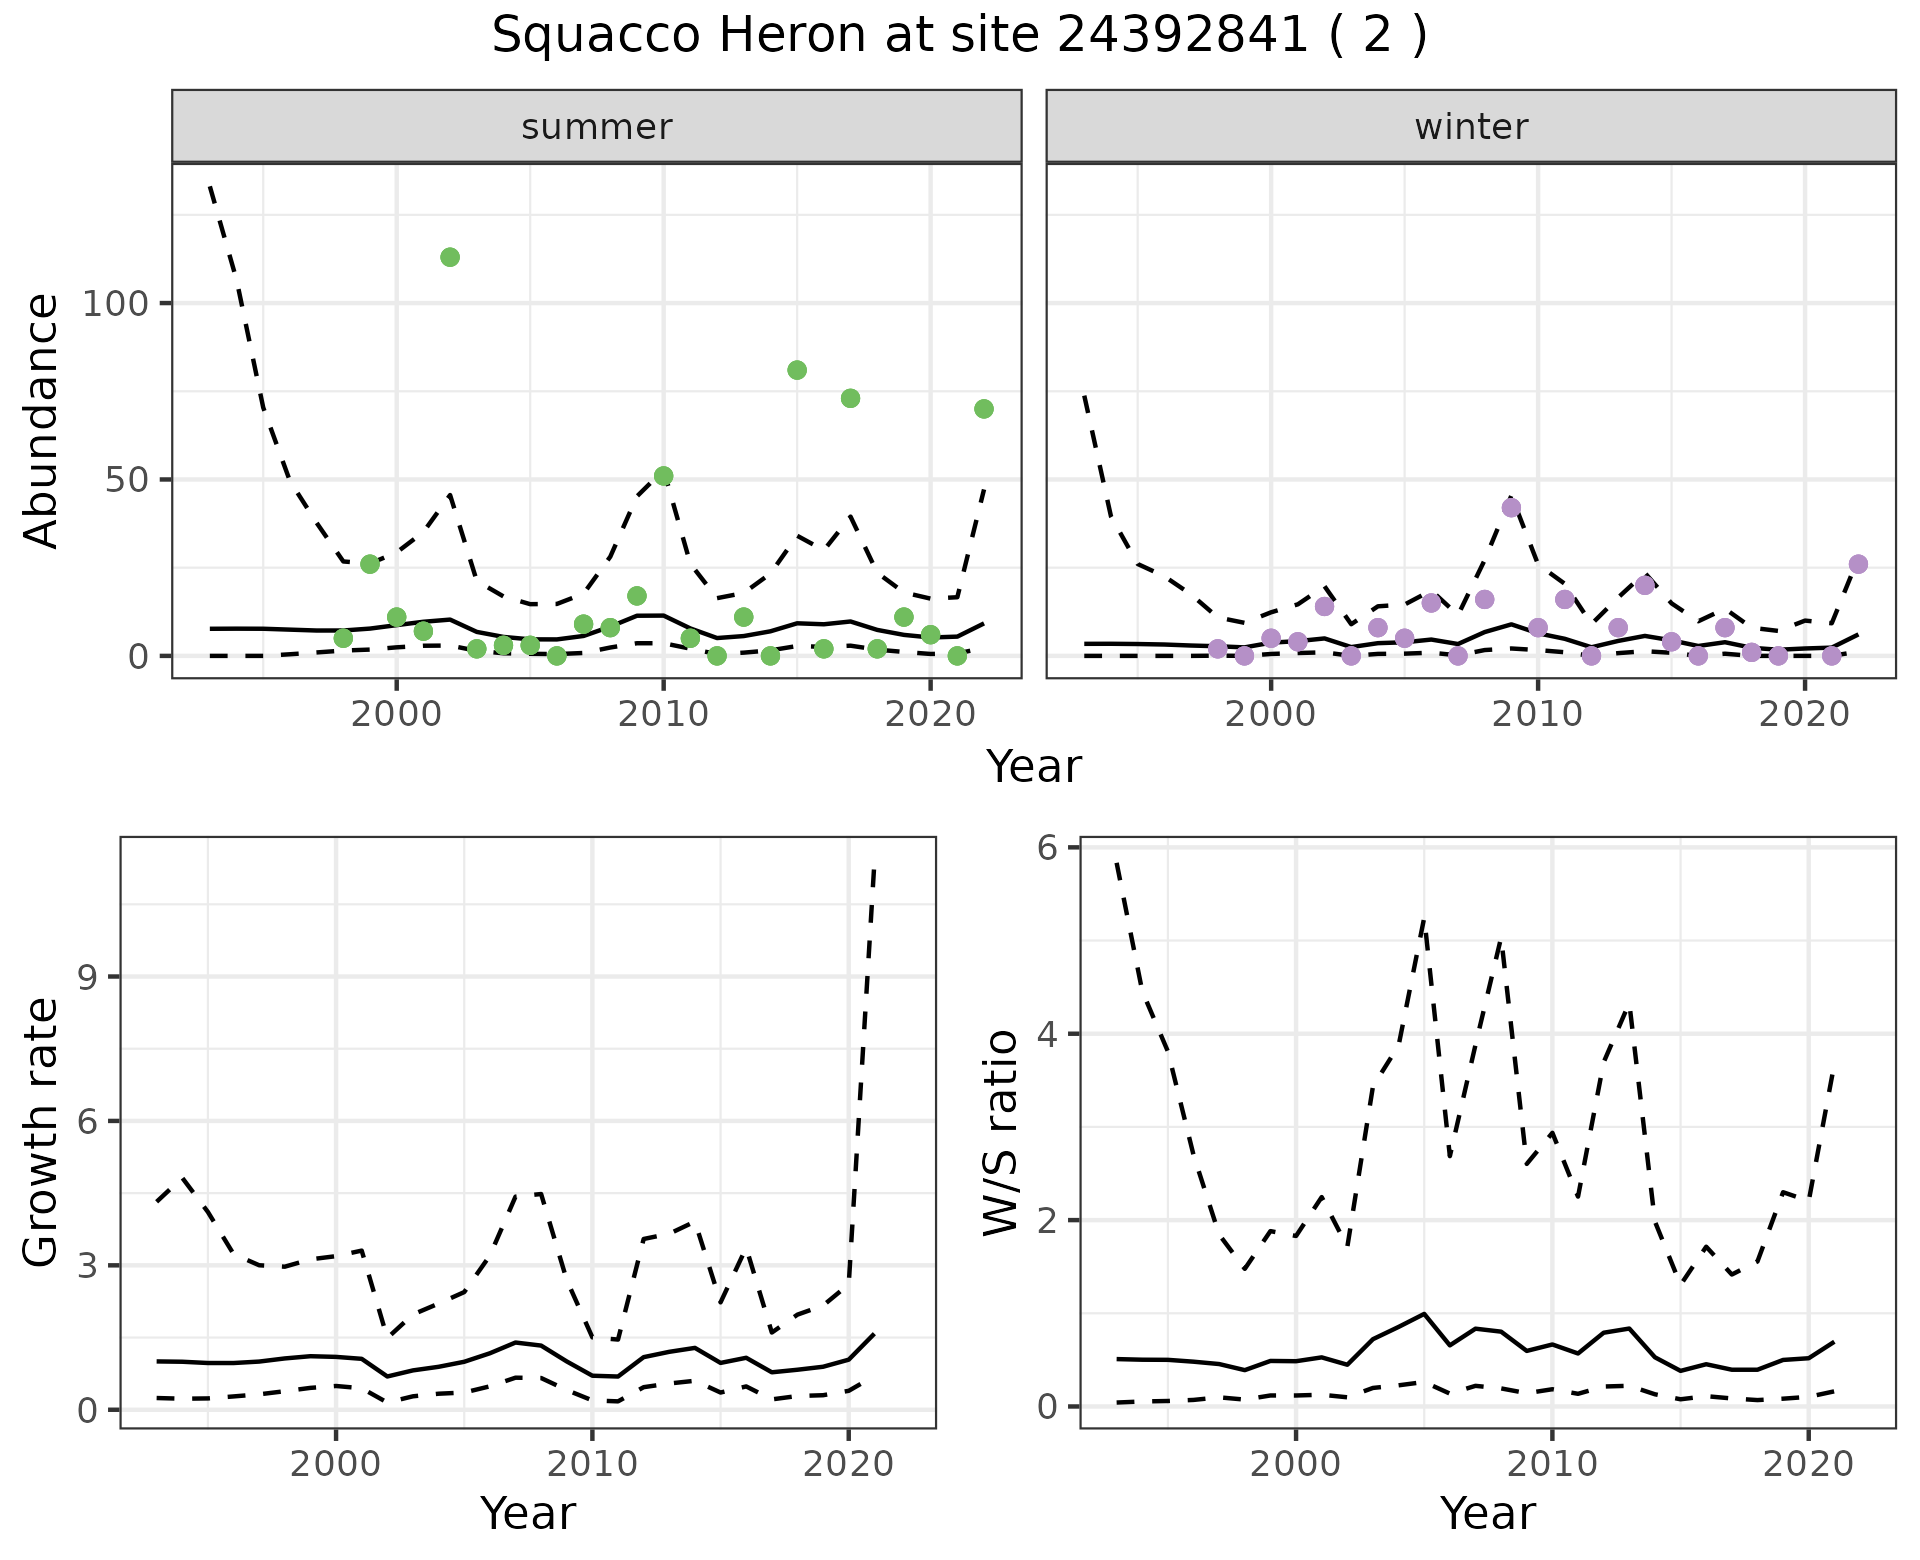Click the Abundance y-axis label
The height and width of the screenshot is (1560, 1920).
(x=42, y=420)
